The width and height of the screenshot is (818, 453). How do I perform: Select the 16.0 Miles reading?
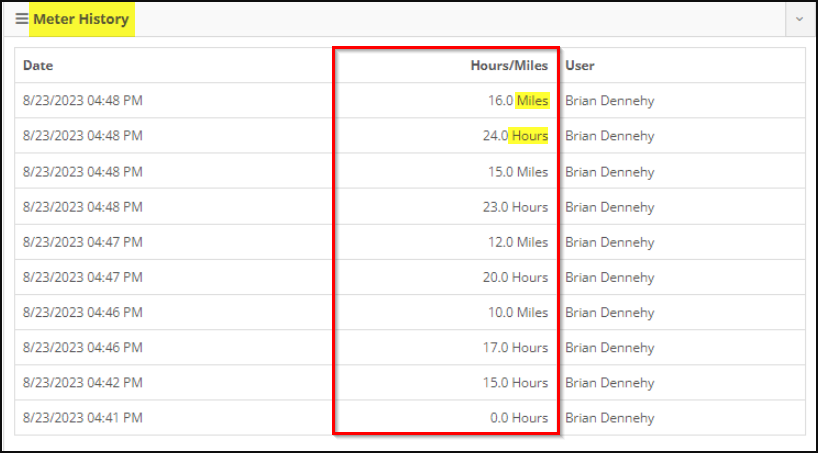(518, 101)
